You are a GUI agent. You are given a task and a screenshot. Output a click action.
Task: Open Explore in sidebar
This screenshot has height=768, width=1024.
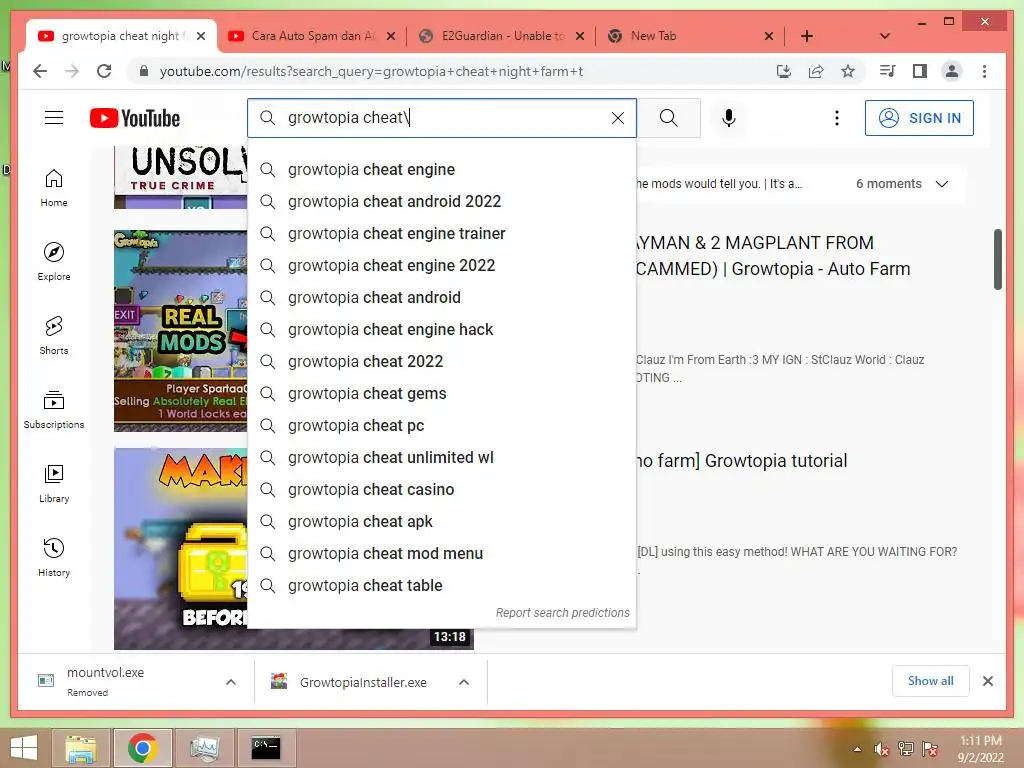point(54,262)
